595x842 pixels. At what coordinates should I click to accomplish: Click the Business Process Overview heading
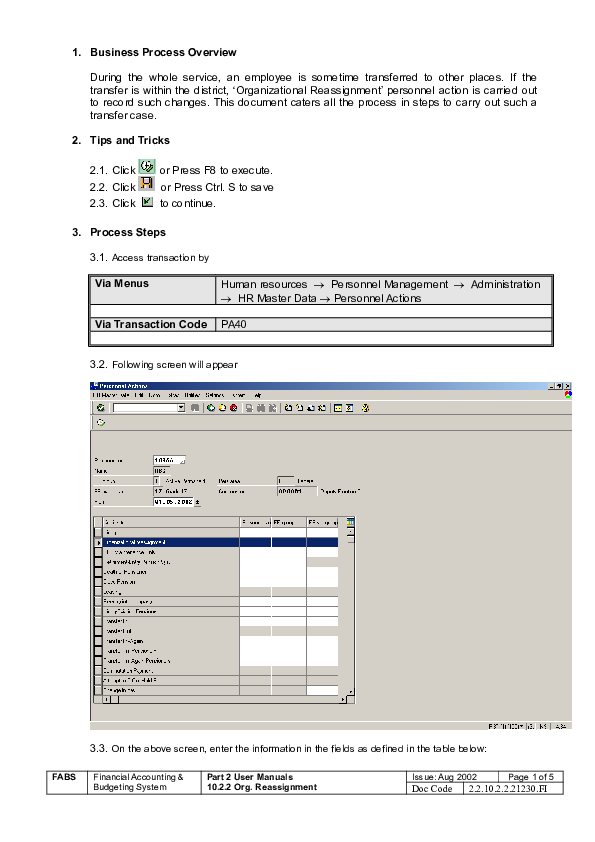163,52
